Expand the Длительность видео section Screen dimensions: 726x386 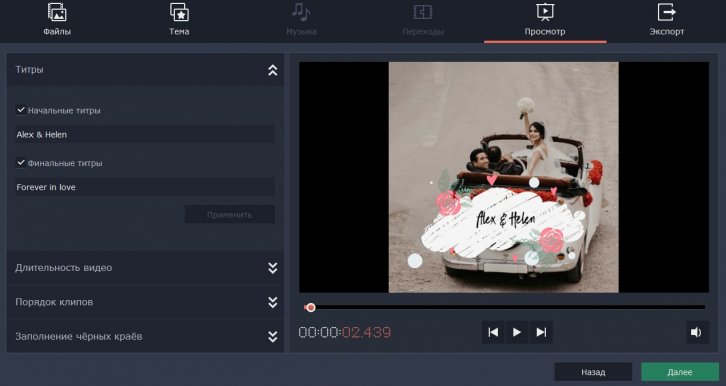pos(145,268)
